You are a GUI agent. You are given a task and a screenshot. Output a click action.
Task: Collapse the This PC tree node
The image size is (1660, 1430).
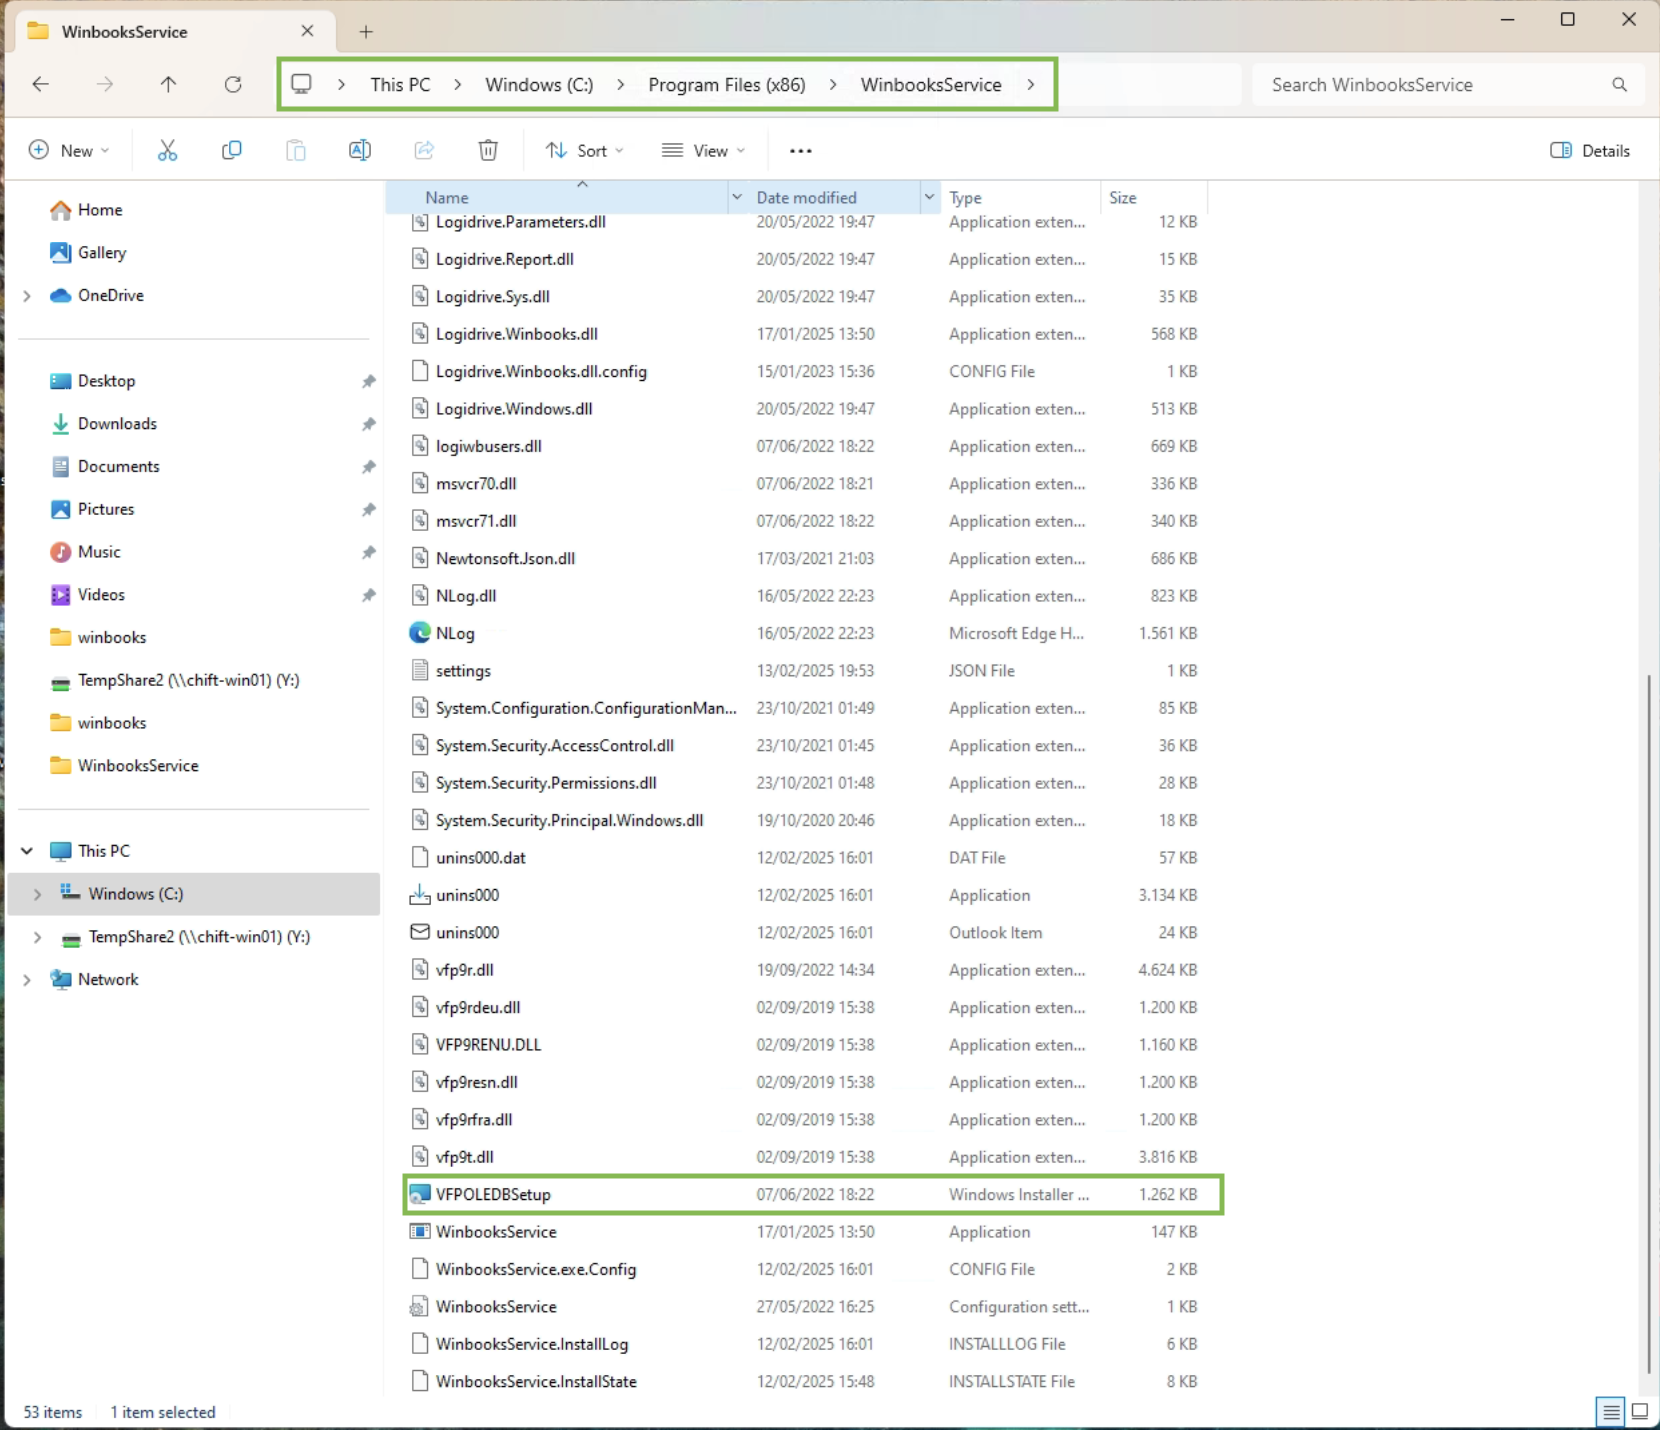pyautogui.click(x=27, y=851)
